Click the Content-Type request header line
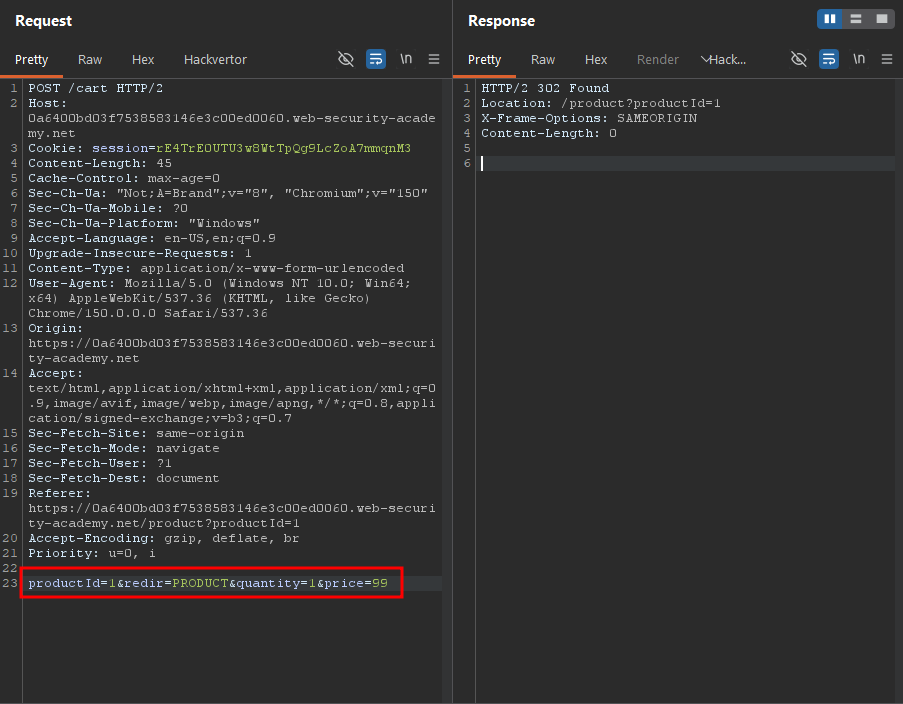 pos(217,268)
